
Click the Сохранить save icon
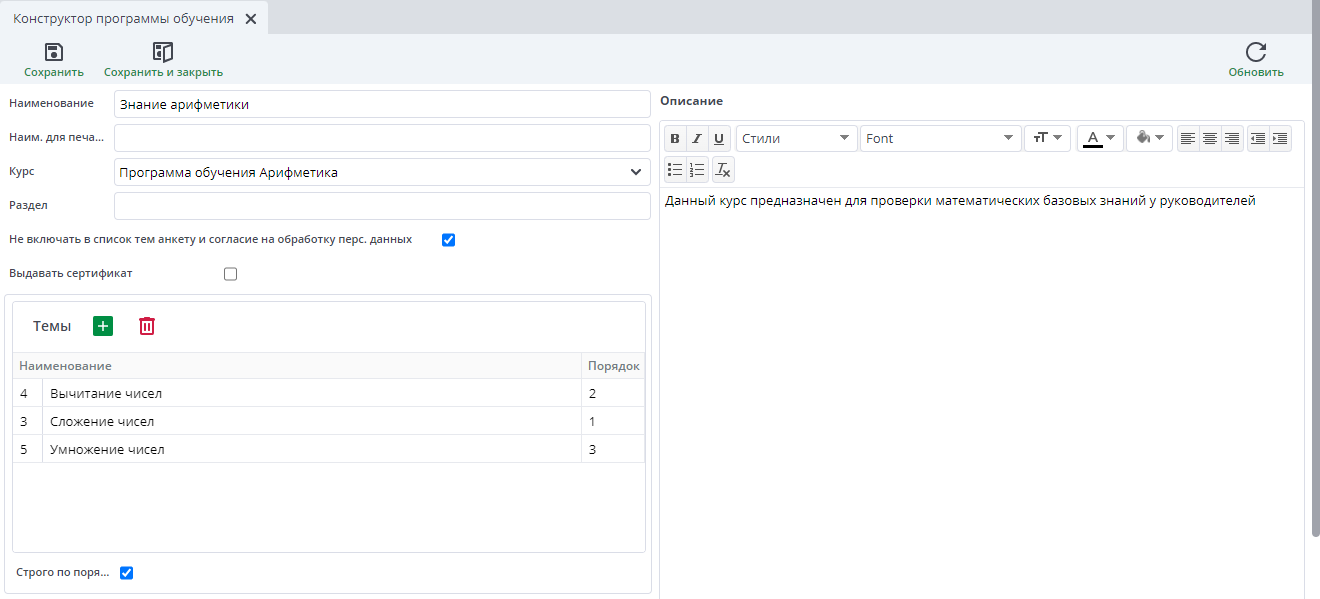[54, 54]
